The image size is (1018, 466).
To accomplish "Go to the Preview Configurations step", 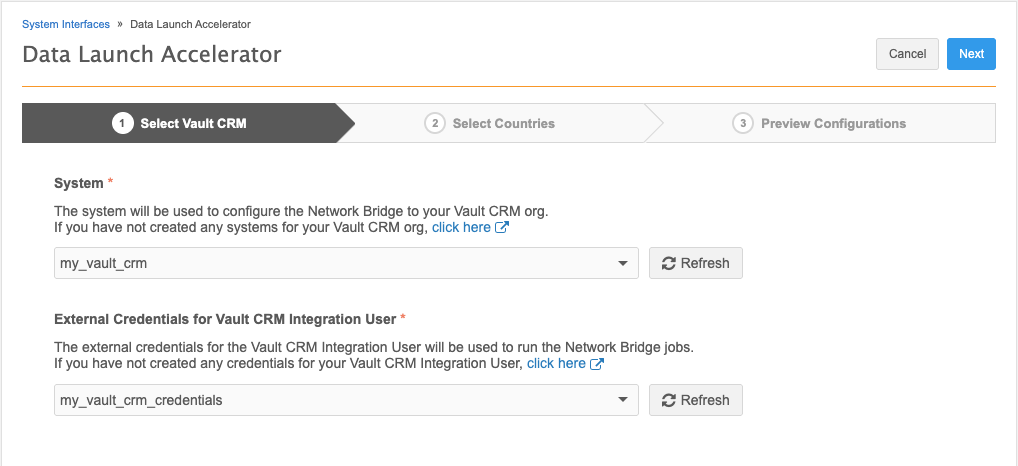I will [834, 123].
